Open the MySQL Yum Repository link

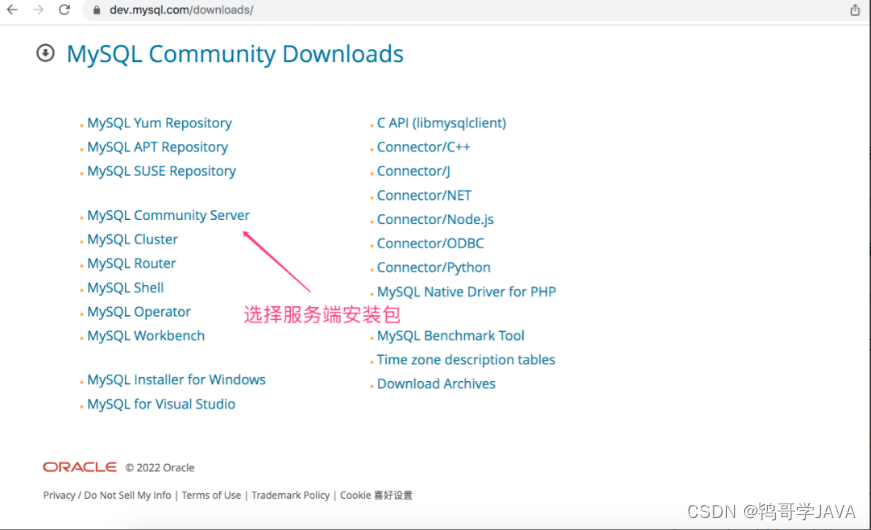[x=159, y=123]
